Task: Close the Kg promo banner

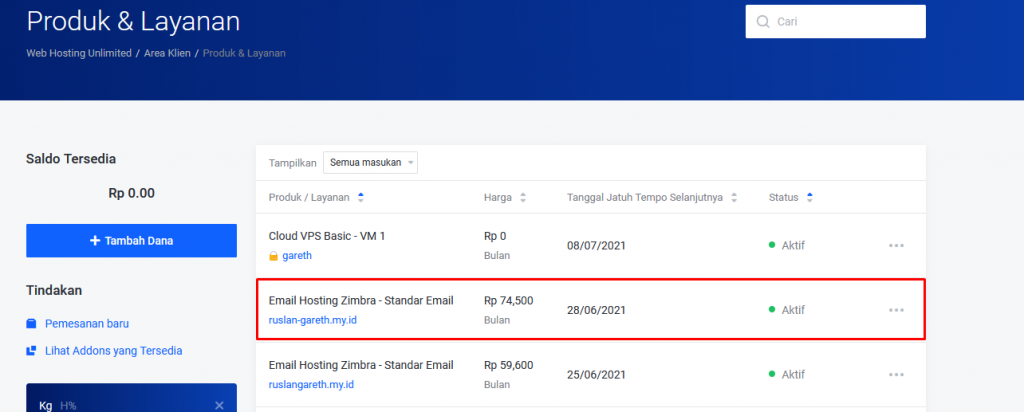Action: pos(219,405)
